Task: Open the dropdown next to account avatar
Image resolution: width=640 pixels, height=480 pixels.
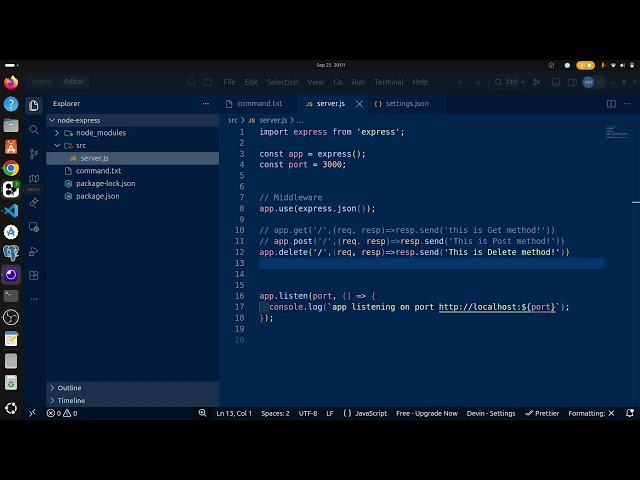Action: tap(600, 82)
